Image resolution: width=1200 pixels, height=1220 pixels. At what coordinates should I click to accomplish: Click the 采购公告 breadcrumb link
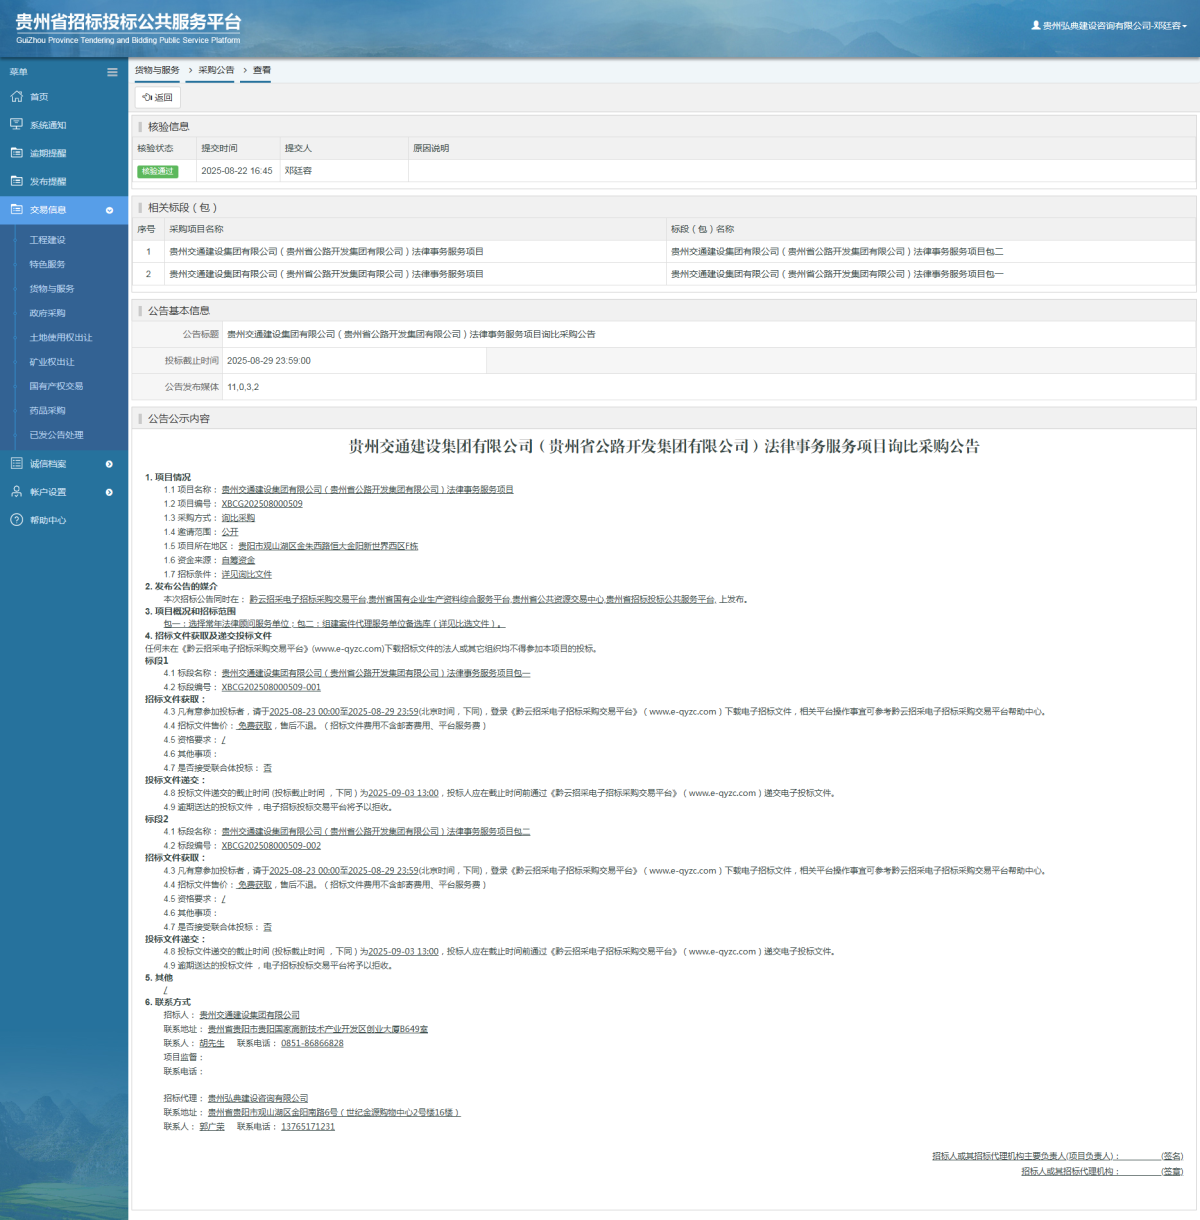point(216,70)
